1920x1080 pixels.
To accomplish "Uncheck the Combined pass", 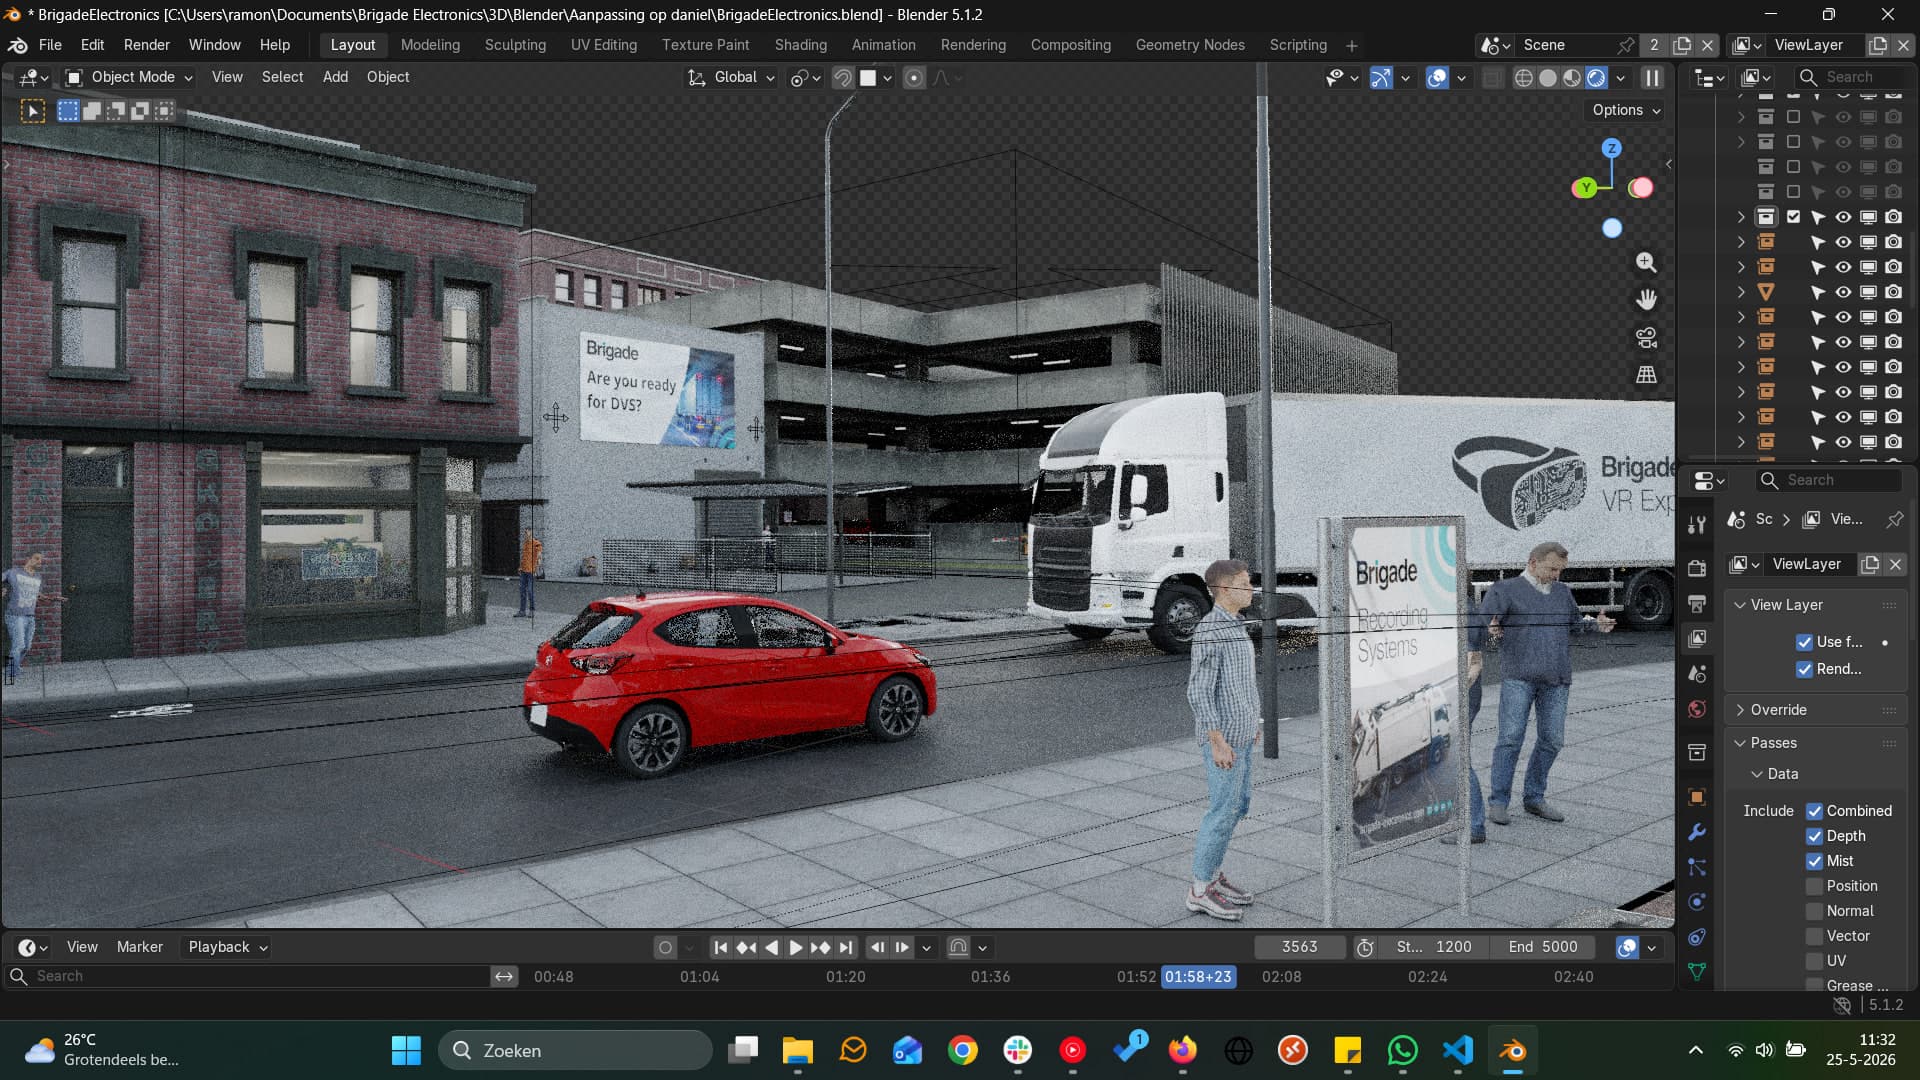I will coord(1814,811).
